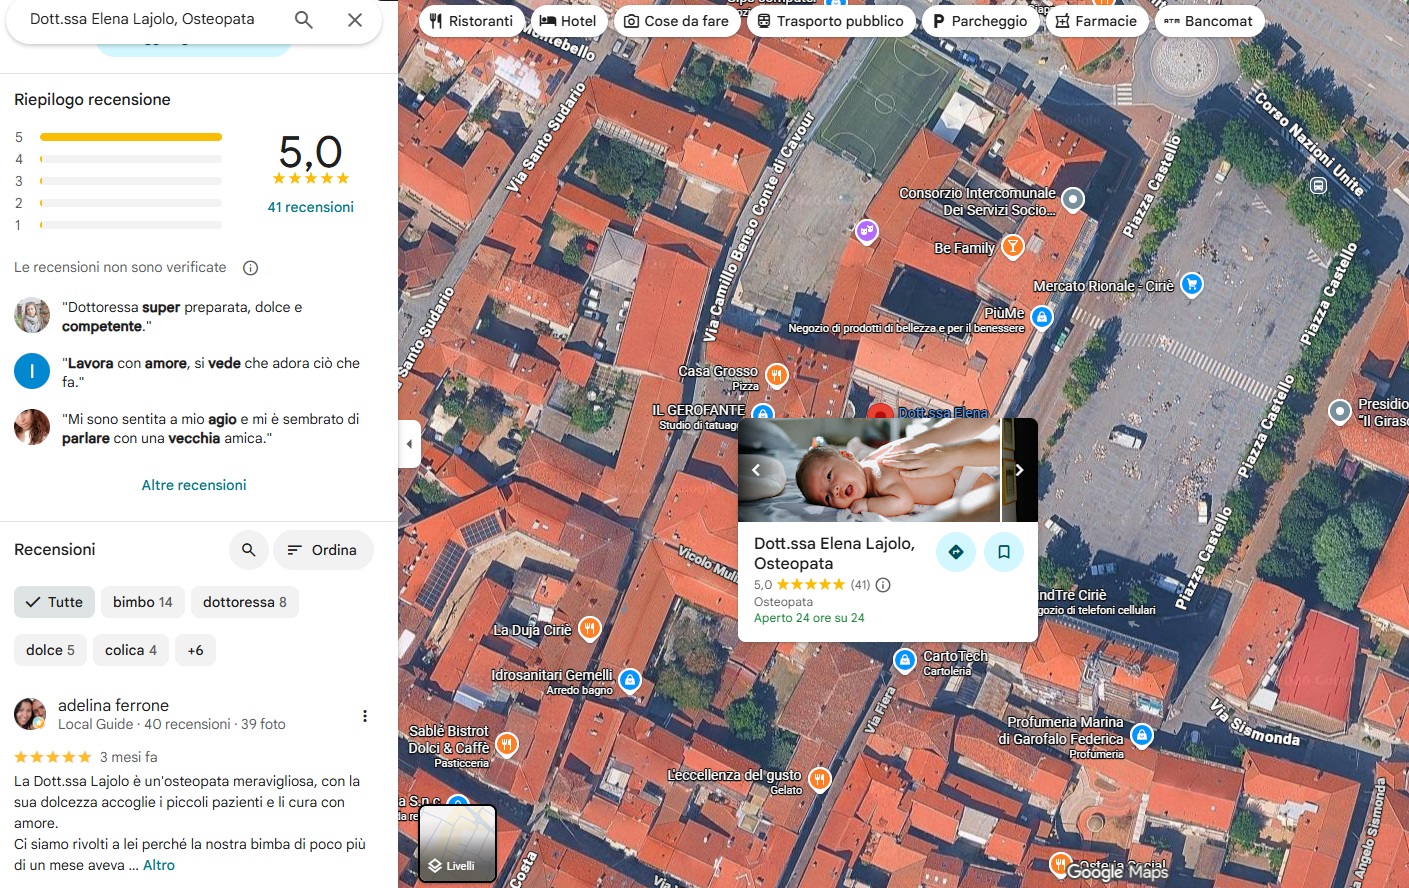
Task: Select the Idrosanitari Gemelli shop pin
Action: point(630,680)
